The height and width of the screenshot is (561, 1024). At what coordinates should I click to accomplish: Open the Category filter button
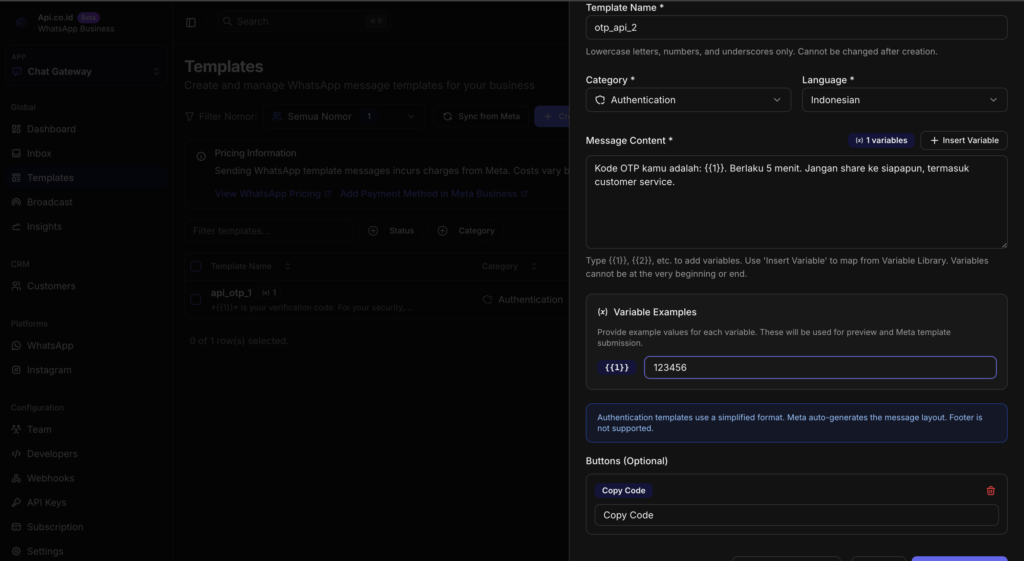pyautogui.click(x=466, y=231)
